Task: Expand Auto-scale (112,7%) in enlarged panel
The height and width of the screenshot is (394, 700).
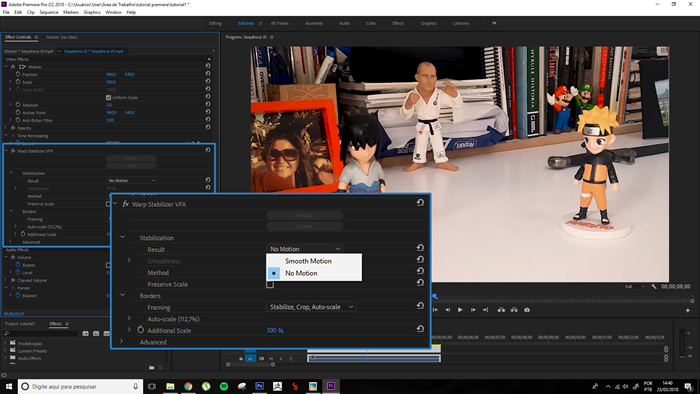Action: tap(129, 318)
